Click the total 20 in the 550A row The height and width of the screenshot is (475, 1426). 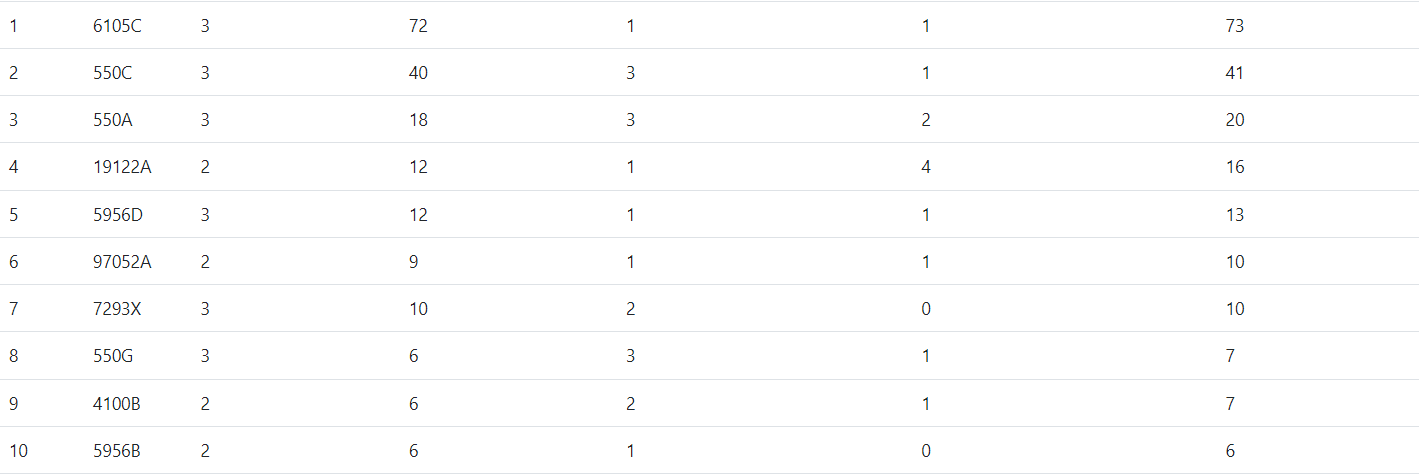[1234, 120]
